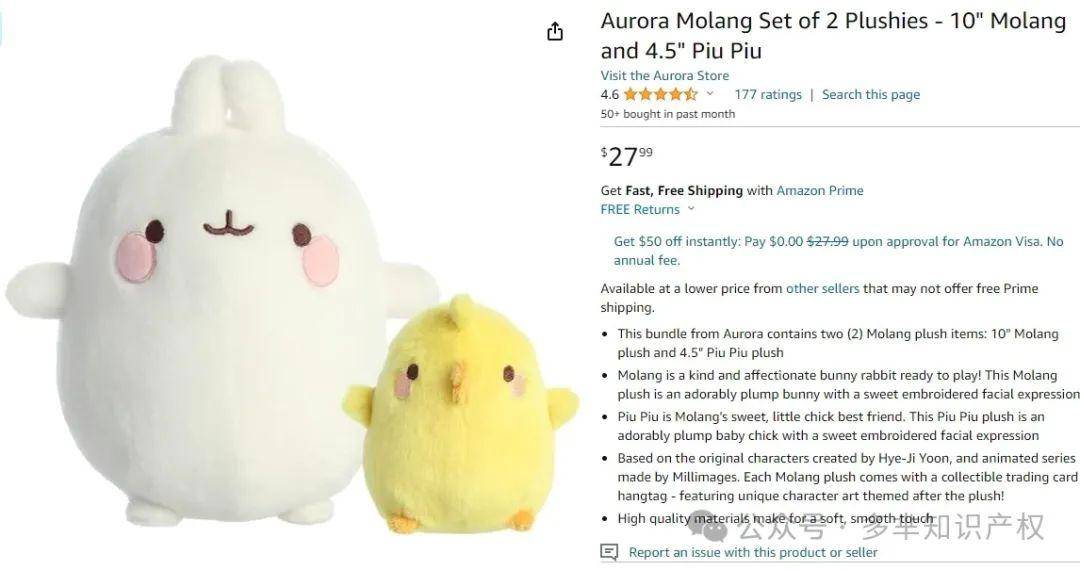
Task: Click the Amazon Visa $50 off offer
Action: coord(838,251)
